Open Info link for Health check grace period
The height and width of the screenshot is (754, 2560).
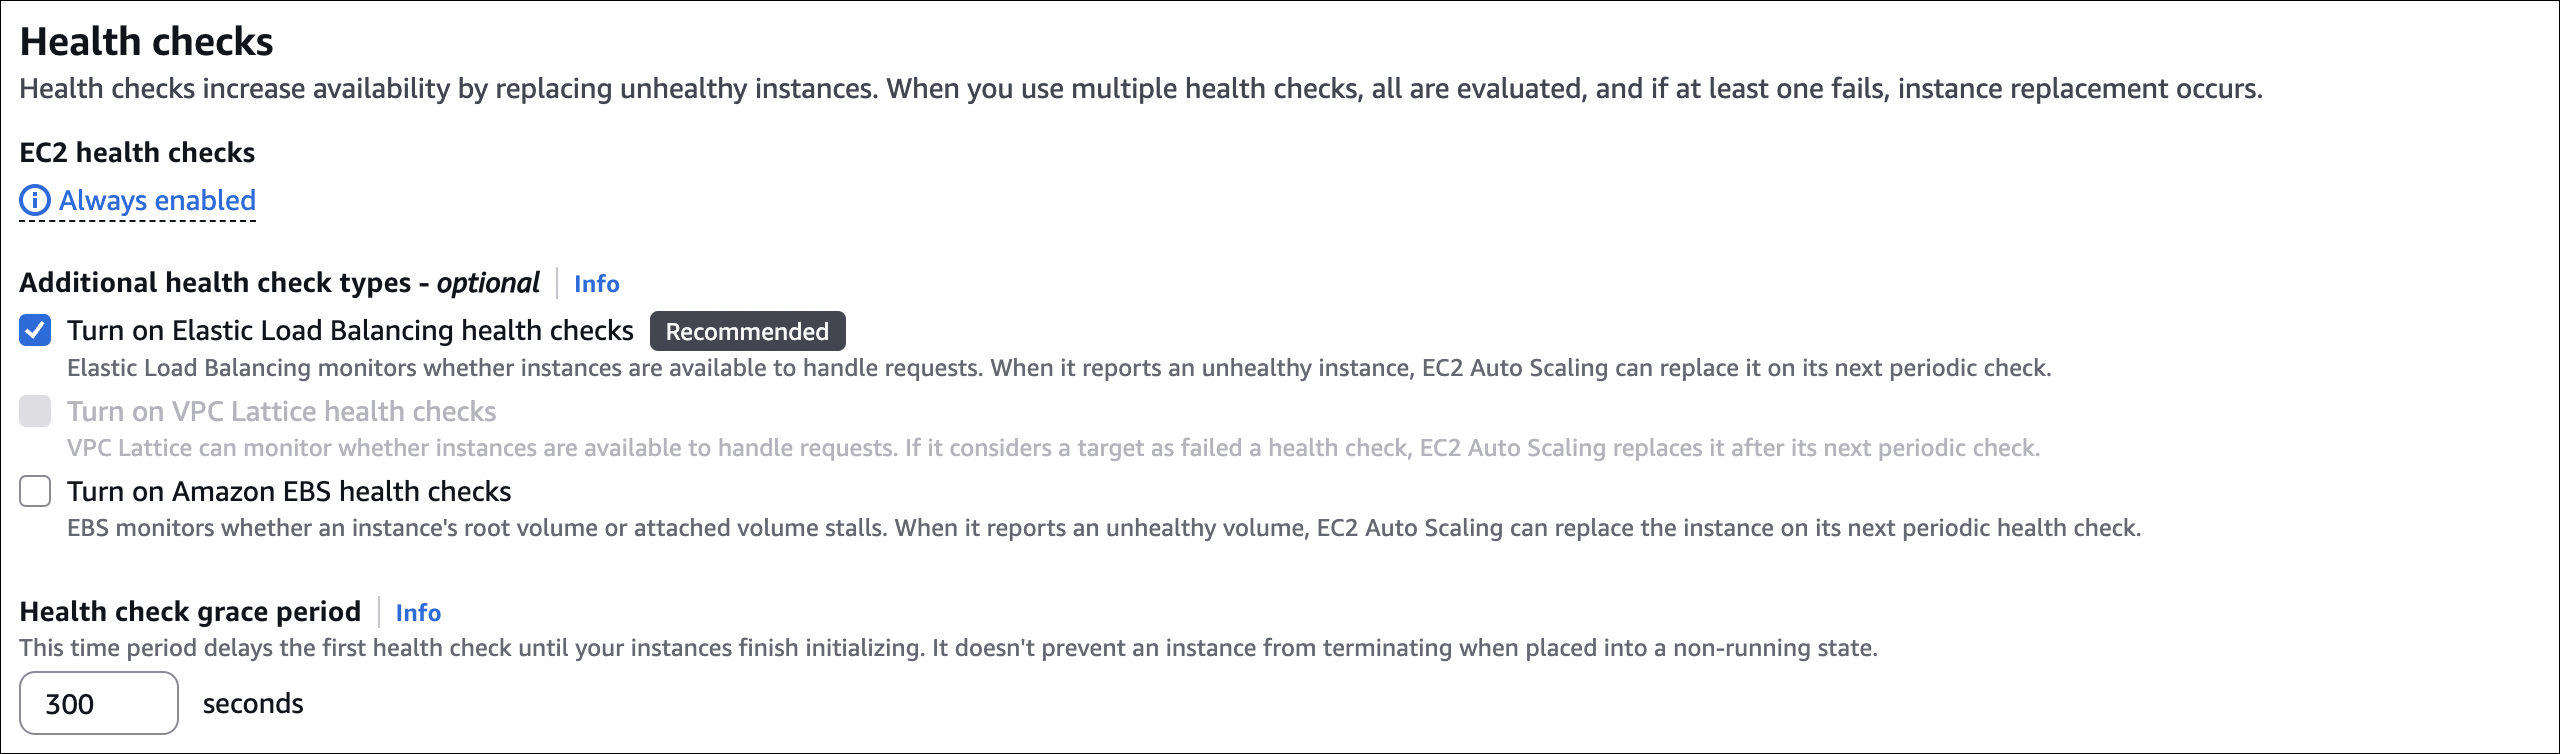click(x=418, y=613)
